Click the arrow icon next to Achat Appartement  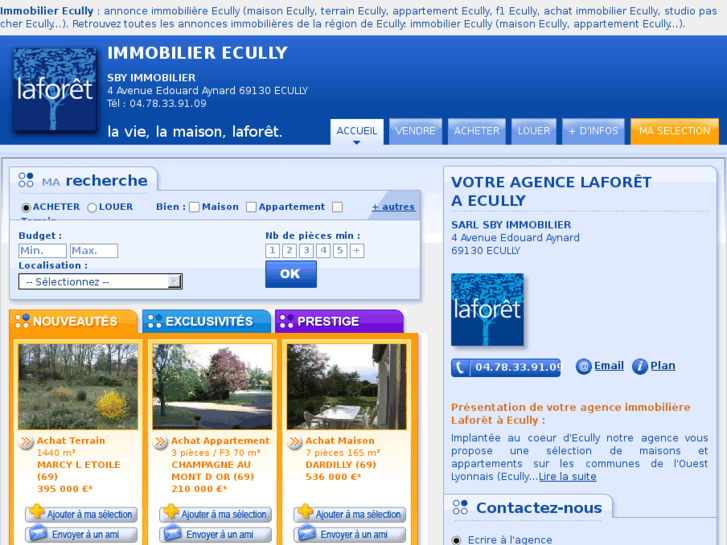pyautogui.click(x=160, y=441)
